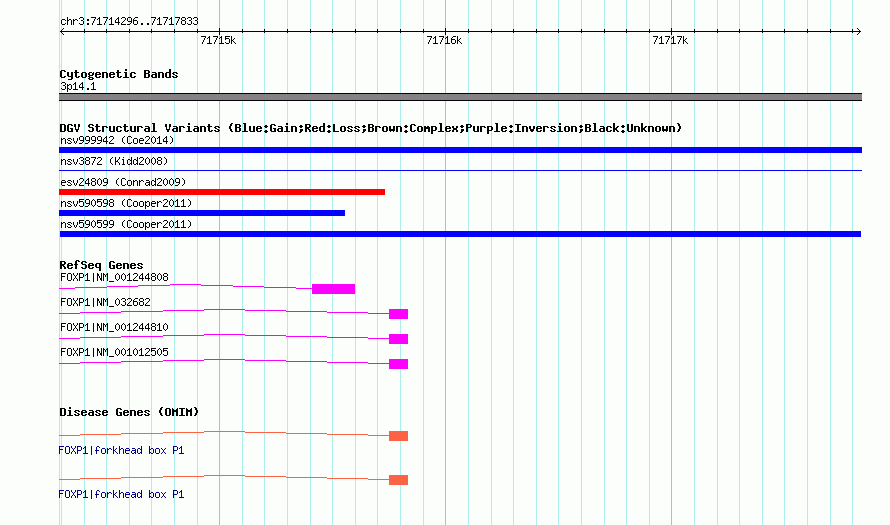Select the lower orange OMIM FOXP1 exon
Image resolution: width=890 pixels, height=525 pixels.
pos(398,480)
